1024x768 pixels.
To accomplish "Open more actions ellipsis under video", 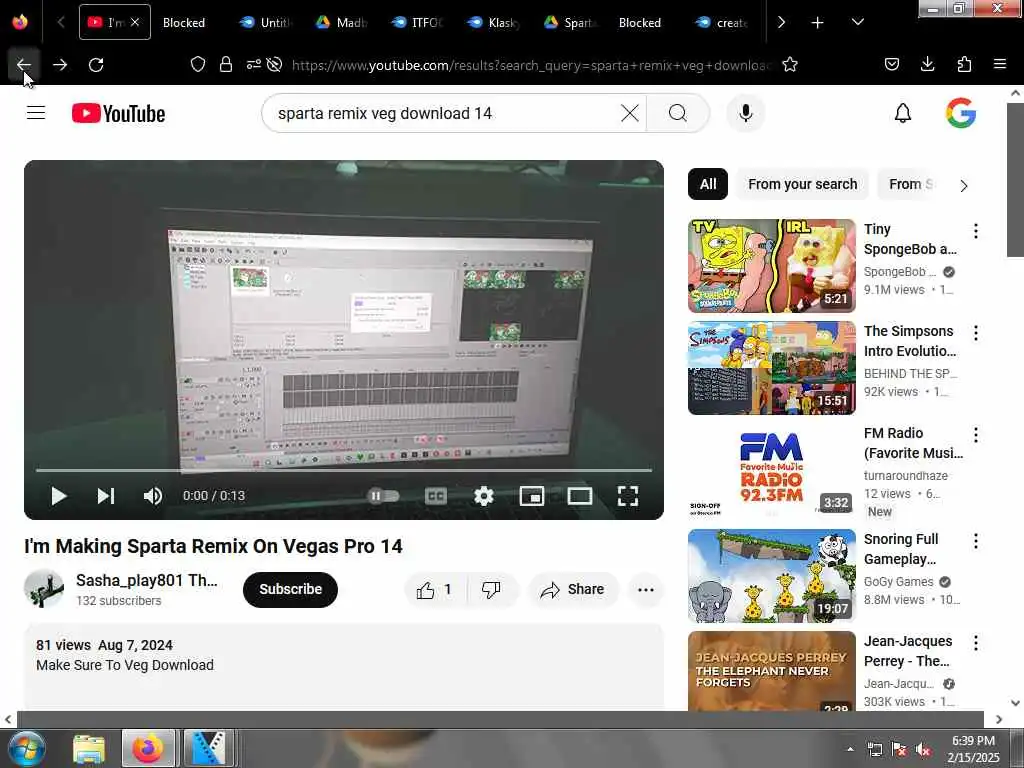I will [646, 590].
